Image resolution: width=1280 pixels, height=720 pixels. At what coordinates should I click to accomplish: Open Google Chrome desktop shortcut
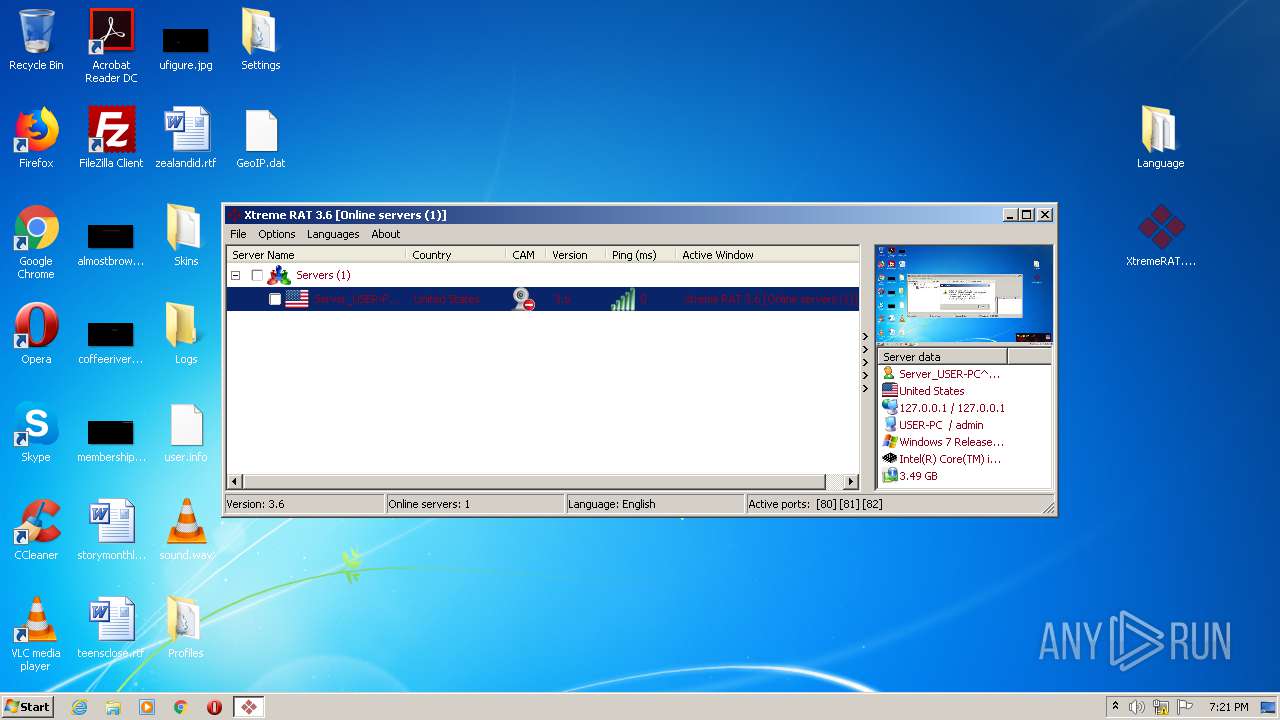pos(36,242)
